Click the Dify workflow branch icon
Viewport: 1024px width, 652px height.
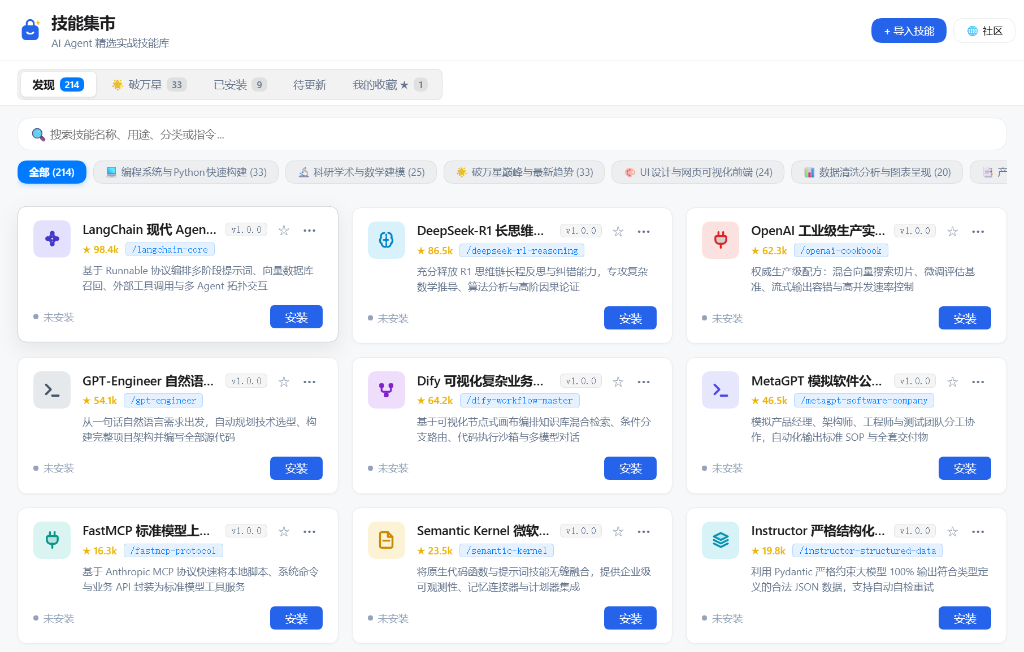tap(387, 390)
